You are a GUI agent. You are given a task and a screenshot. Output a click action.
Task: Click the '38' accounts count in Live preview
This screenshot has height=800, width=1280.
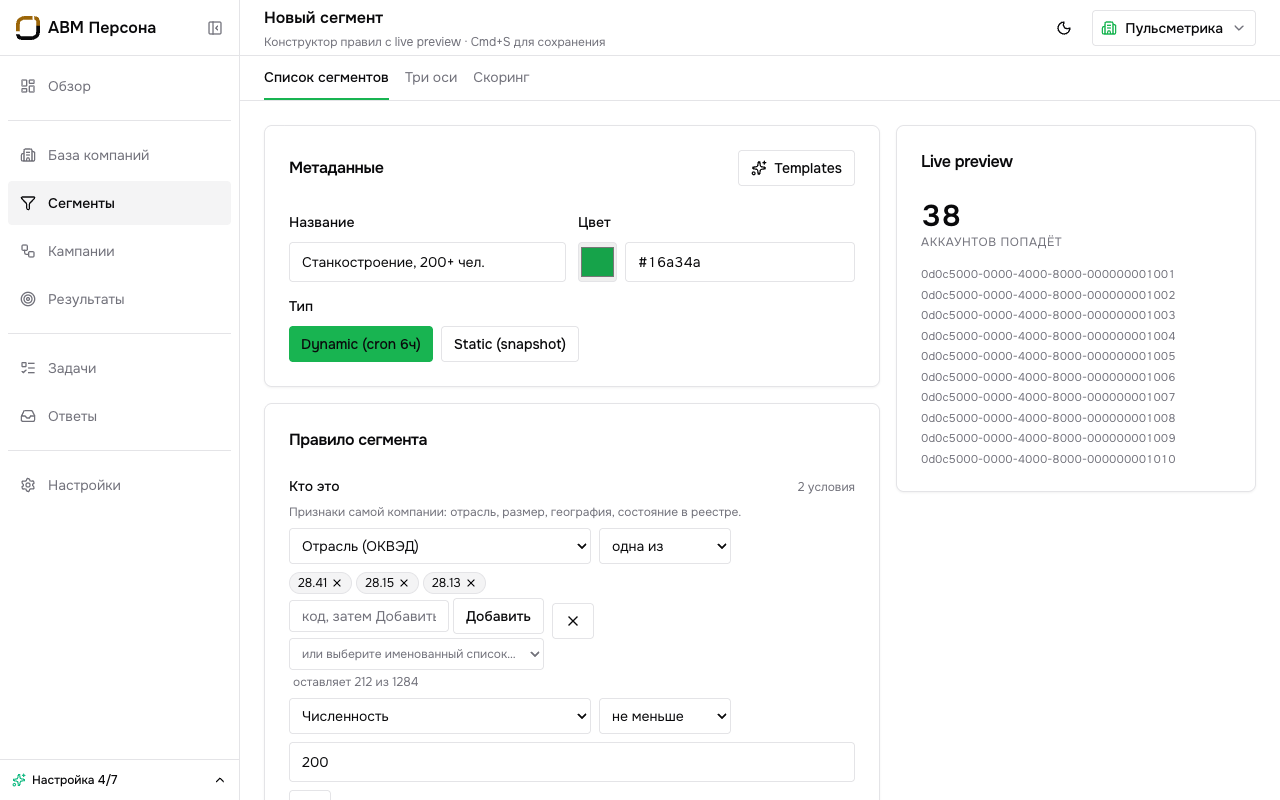coord(941,216)
